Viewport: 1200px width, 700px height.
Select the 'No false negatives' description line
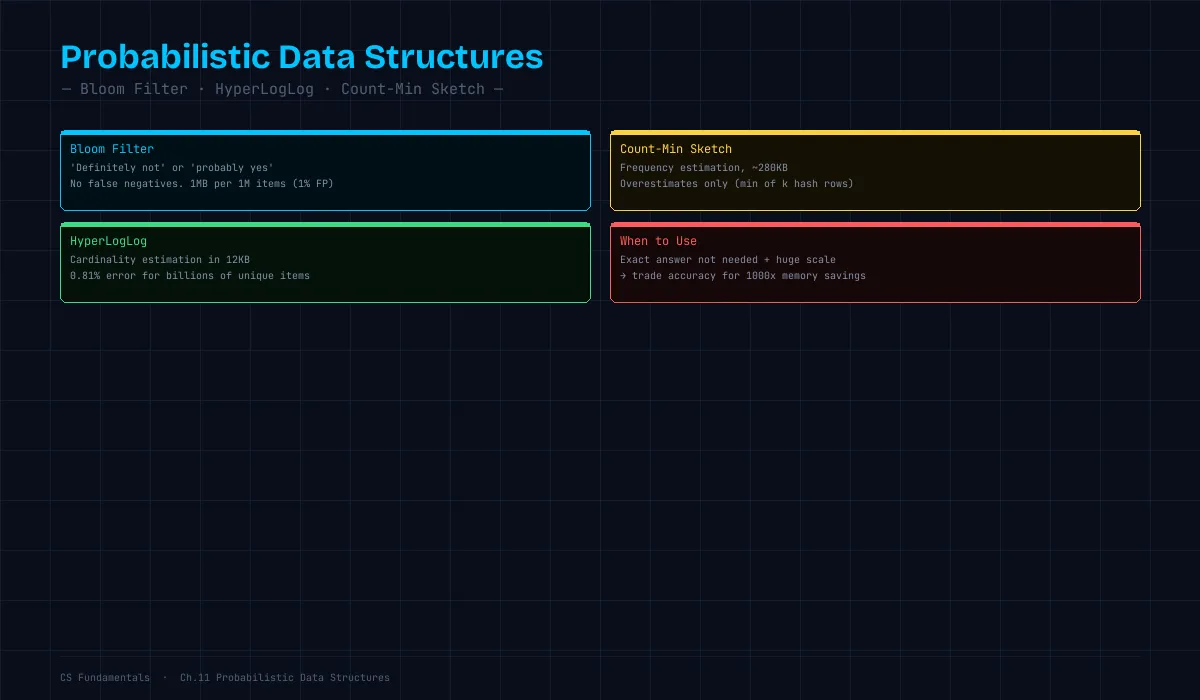[x=202, y=184]
